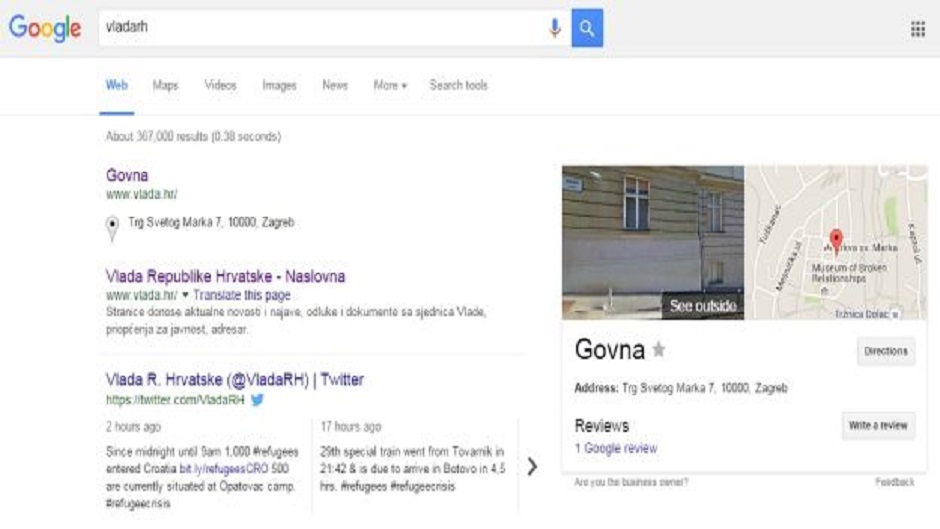This screenshot has height=529, width=940.
Task: Open the map thumbnail
Action: (x=836, y=242)
